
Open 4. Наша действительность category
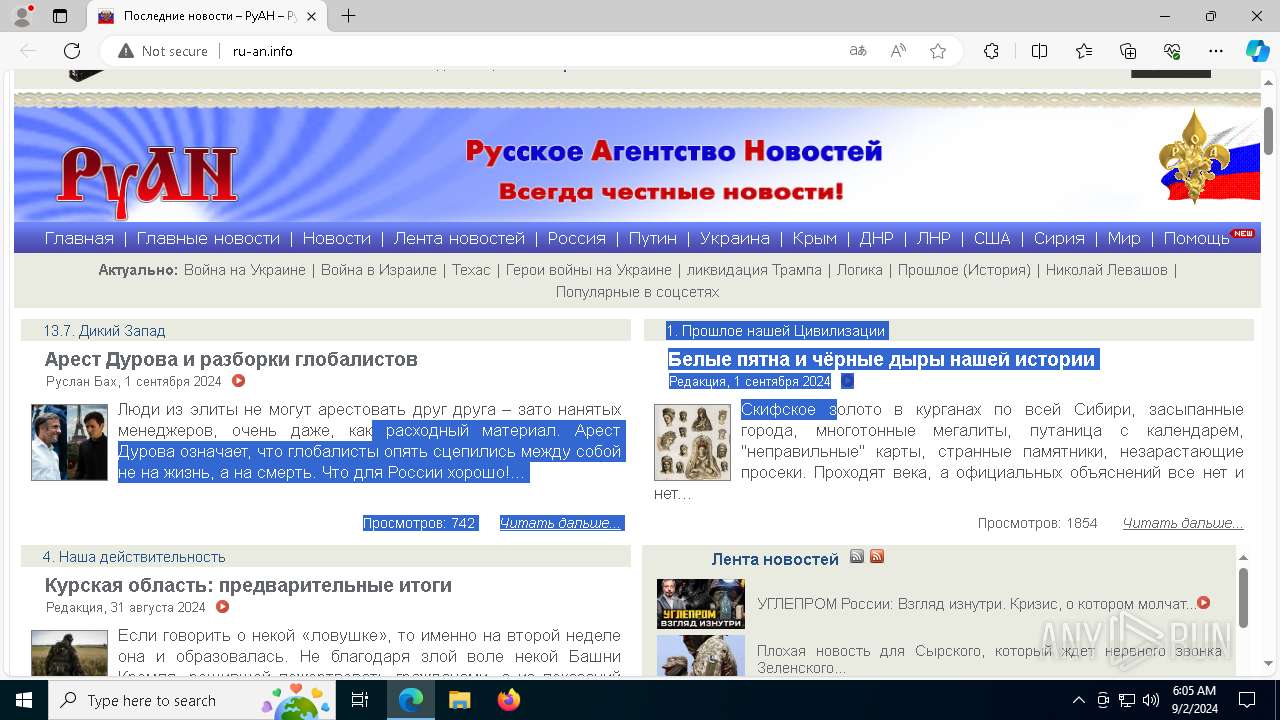click(134, 557)
